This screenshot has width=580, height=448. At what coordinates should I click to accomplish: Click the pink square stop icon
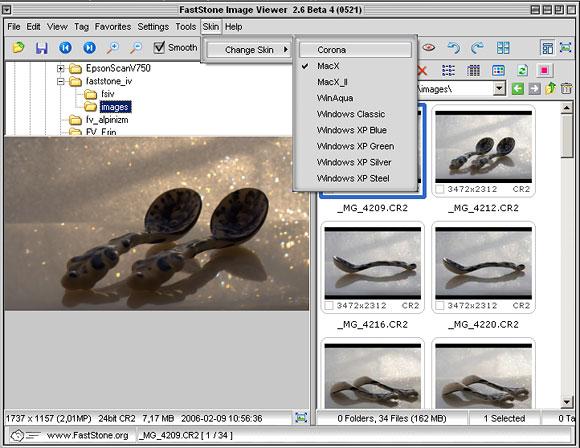click(x=544, y=70)
